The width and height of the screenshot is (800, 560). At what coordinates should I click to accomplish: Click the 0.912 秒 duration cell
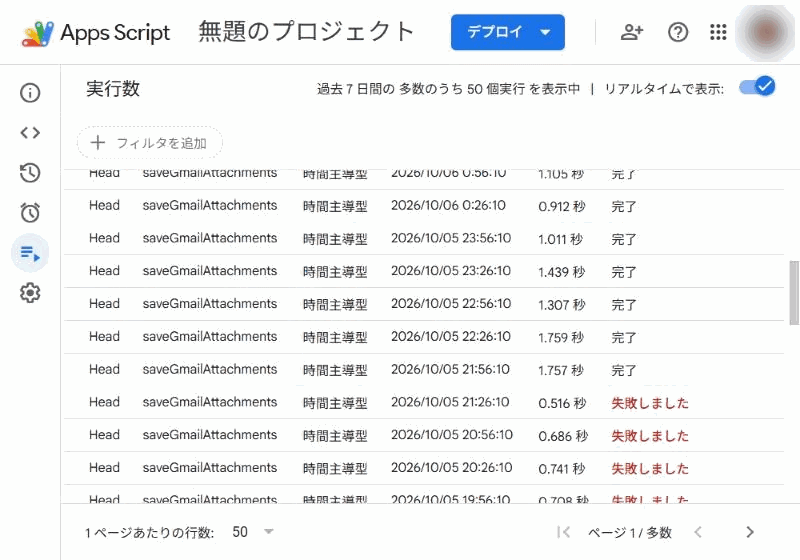[562, 206]
